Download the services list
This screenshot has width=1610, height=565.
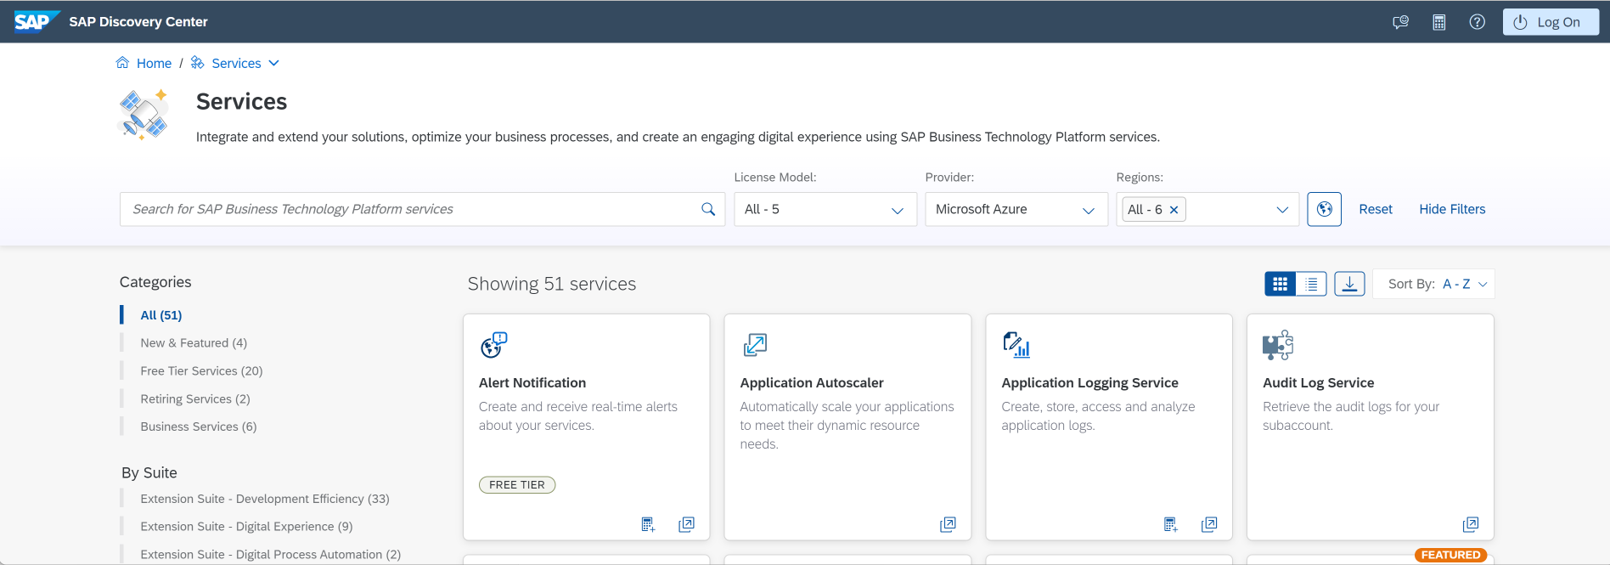point(1349,284)
